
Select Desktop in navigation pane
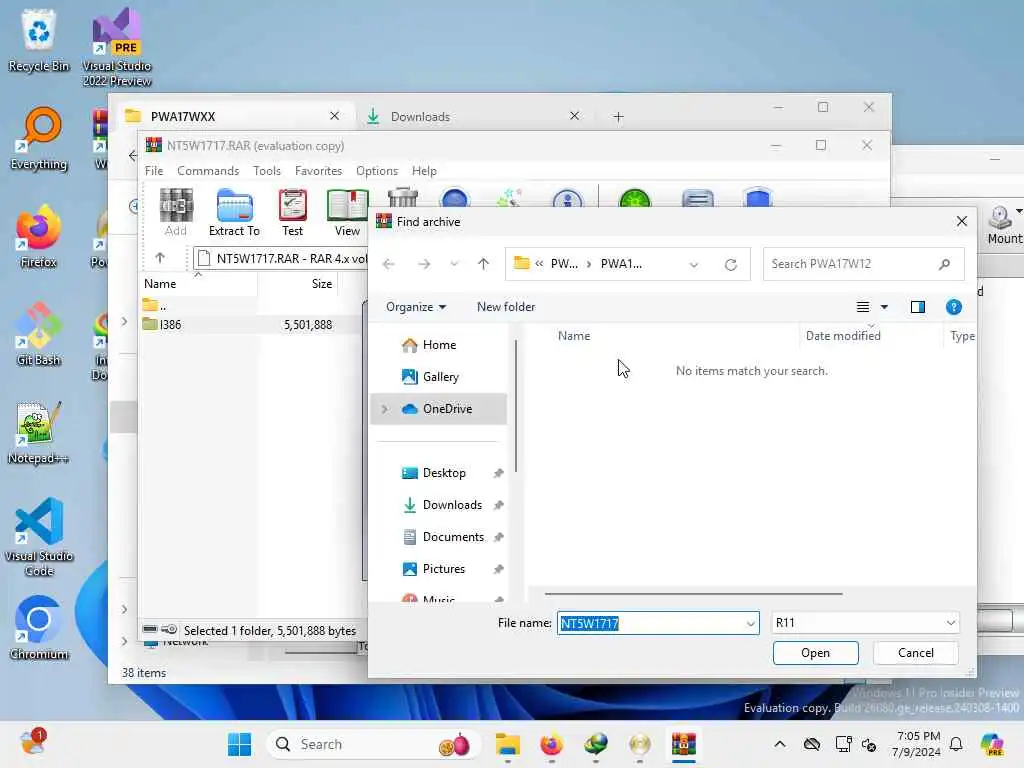pos(439,473)
